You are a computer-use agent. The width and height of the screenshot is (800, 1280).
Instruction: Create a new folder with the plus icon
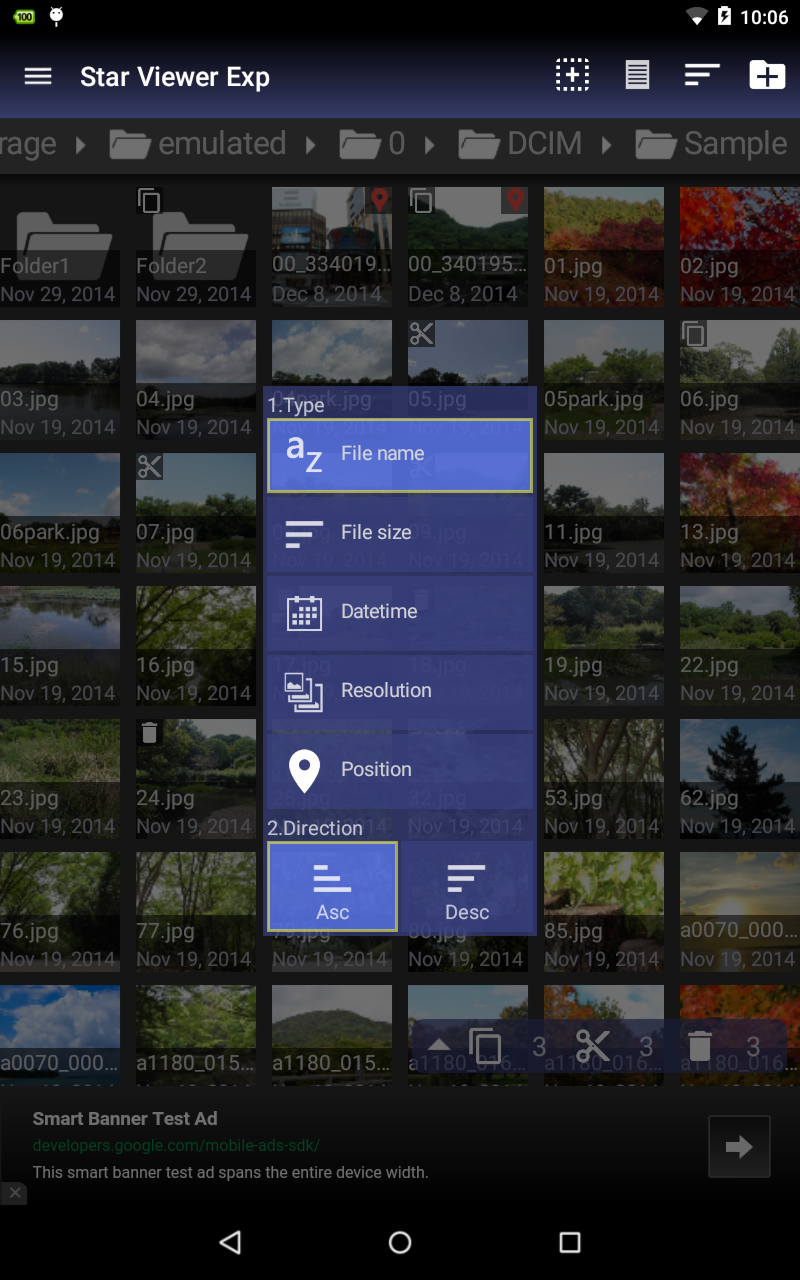pyautogui.click(x=766, y=75)
